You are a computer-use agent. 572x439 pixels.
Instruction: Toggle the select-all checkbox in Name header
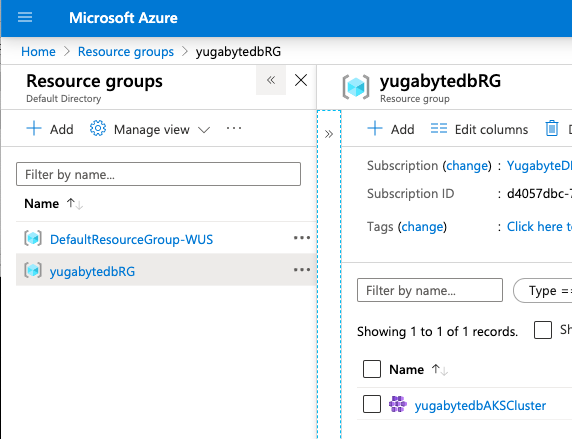click(x=372, y=369)
